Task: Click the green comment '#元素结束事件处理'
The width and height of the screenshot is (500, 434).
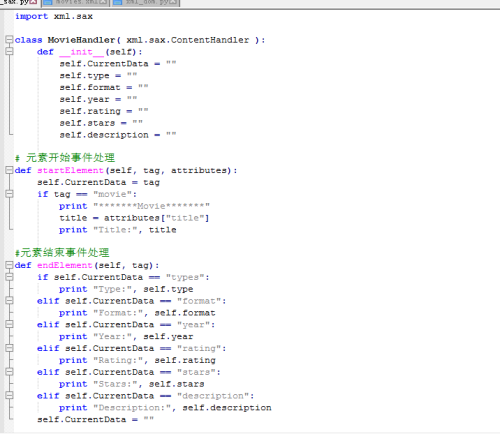Action: tap(62, 252)
